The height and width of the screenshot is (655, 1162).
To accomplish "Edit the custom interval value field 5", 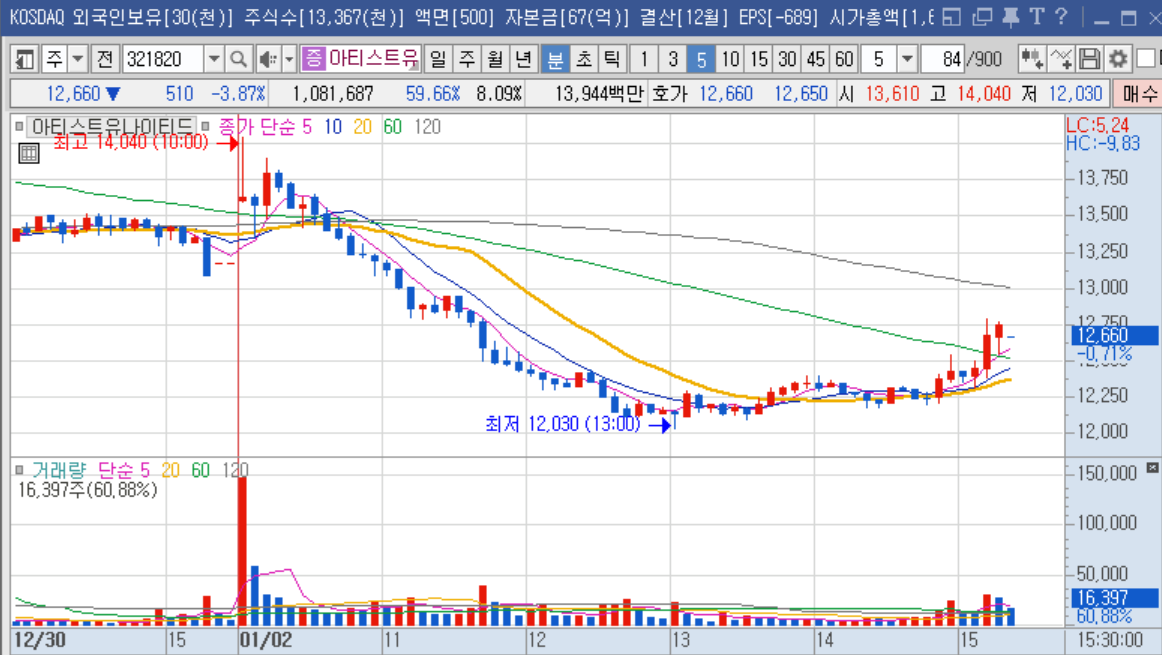I will tap(879, 59).
